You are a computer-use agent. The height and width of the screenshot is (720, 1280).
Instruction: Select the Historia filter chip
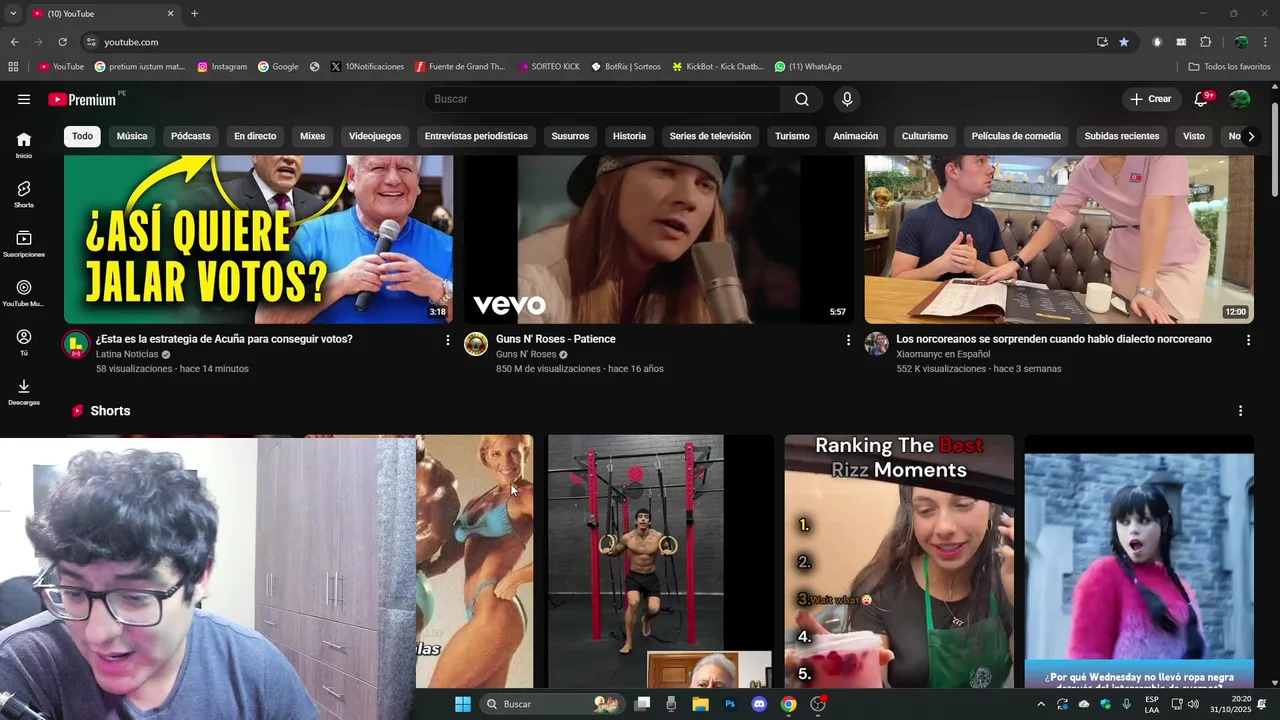(x=629, y=136)
